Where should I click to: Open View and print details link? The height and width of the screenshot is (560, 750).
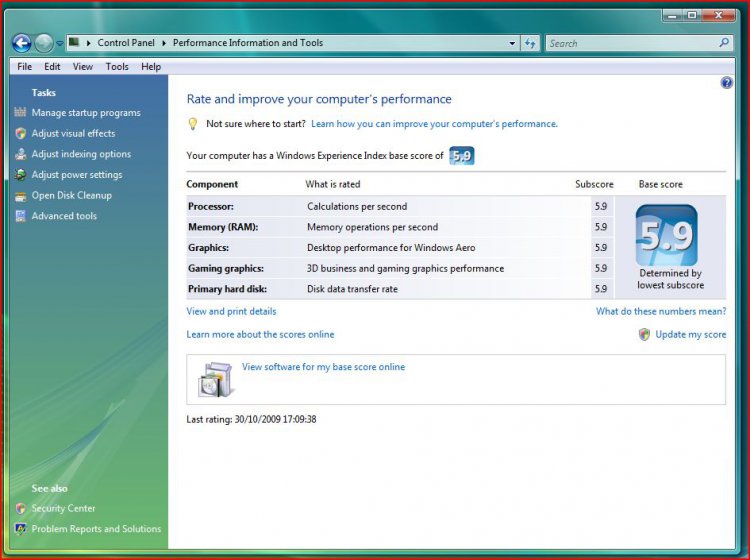232,311
